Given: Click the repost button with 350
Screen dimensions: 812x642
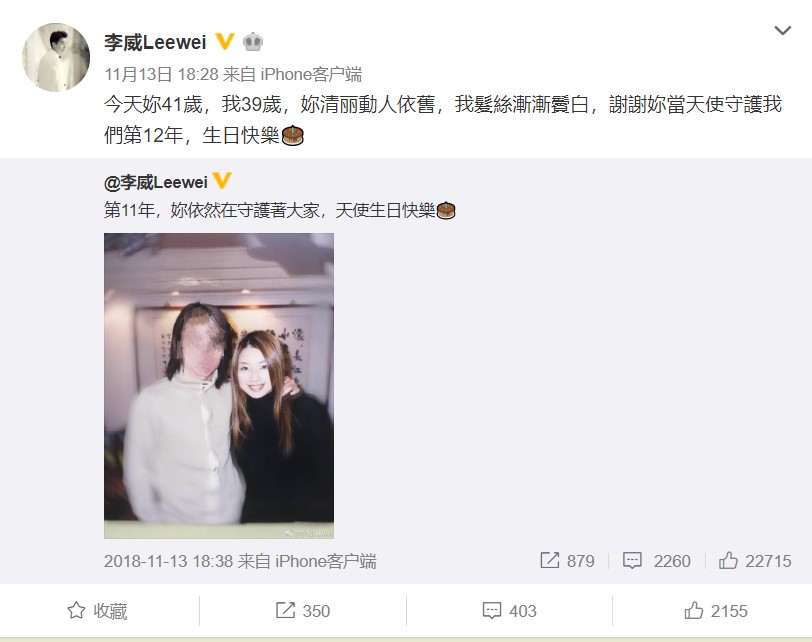Looking at the screenshot, I should [303, 611].
